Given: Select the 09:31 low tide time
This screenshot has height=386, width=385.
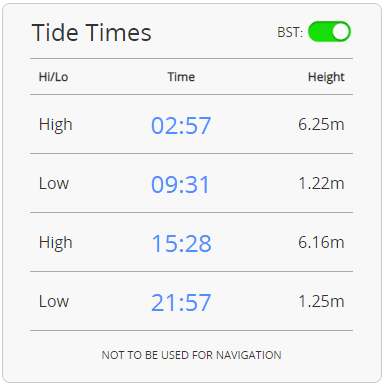Looking at the screenshot, I should coord(180,184).
